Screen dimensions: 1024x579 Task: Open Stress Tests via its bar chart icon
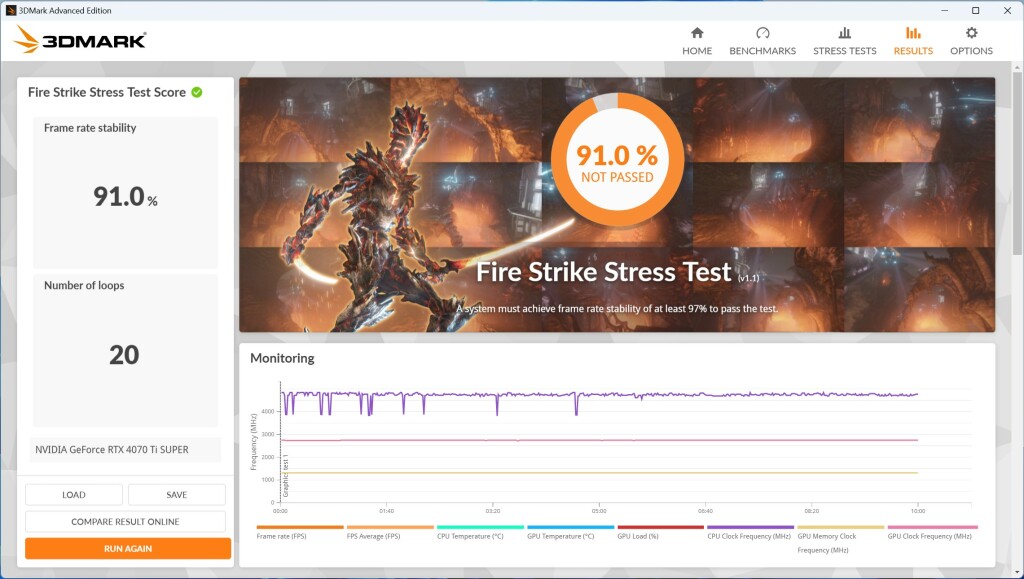coord(844,32)
